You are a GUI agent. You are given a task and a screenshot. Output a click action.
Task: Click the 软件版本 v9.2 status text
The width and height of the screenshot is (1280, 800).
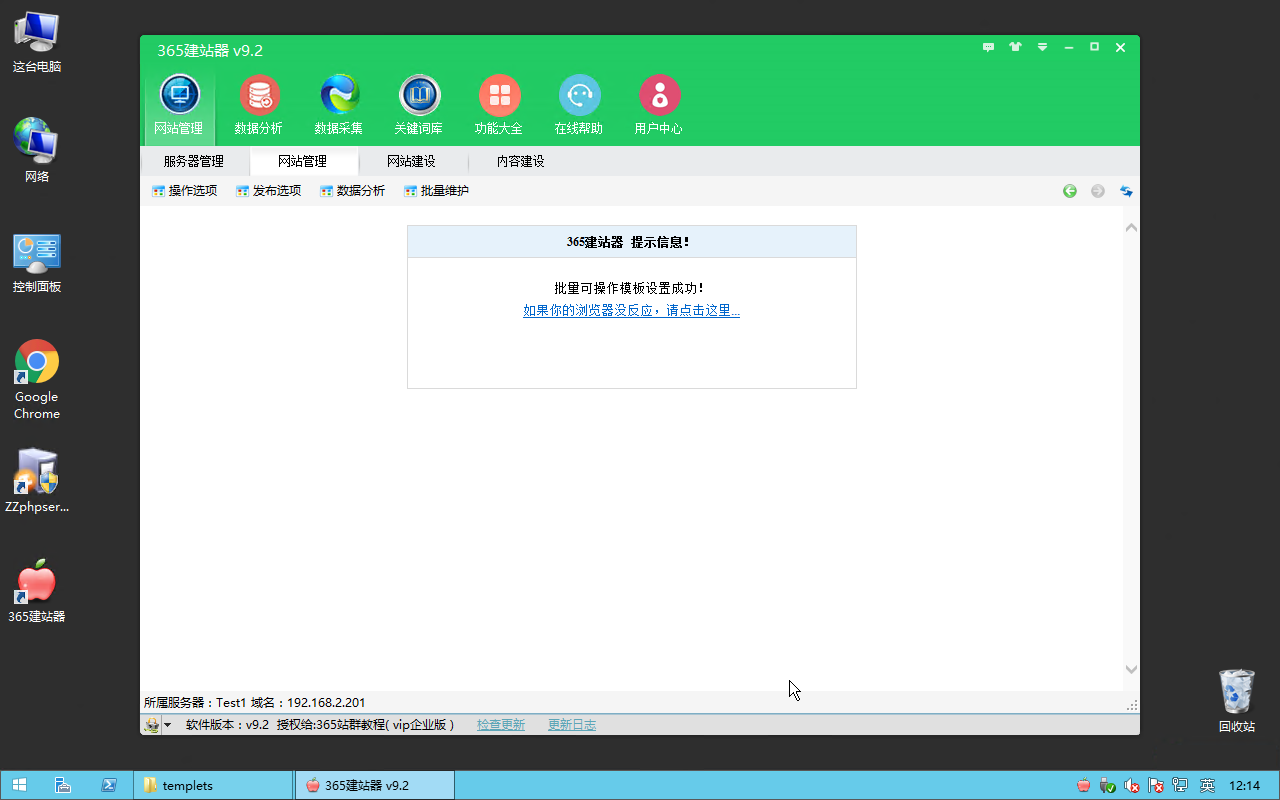[x=228, y=725]
